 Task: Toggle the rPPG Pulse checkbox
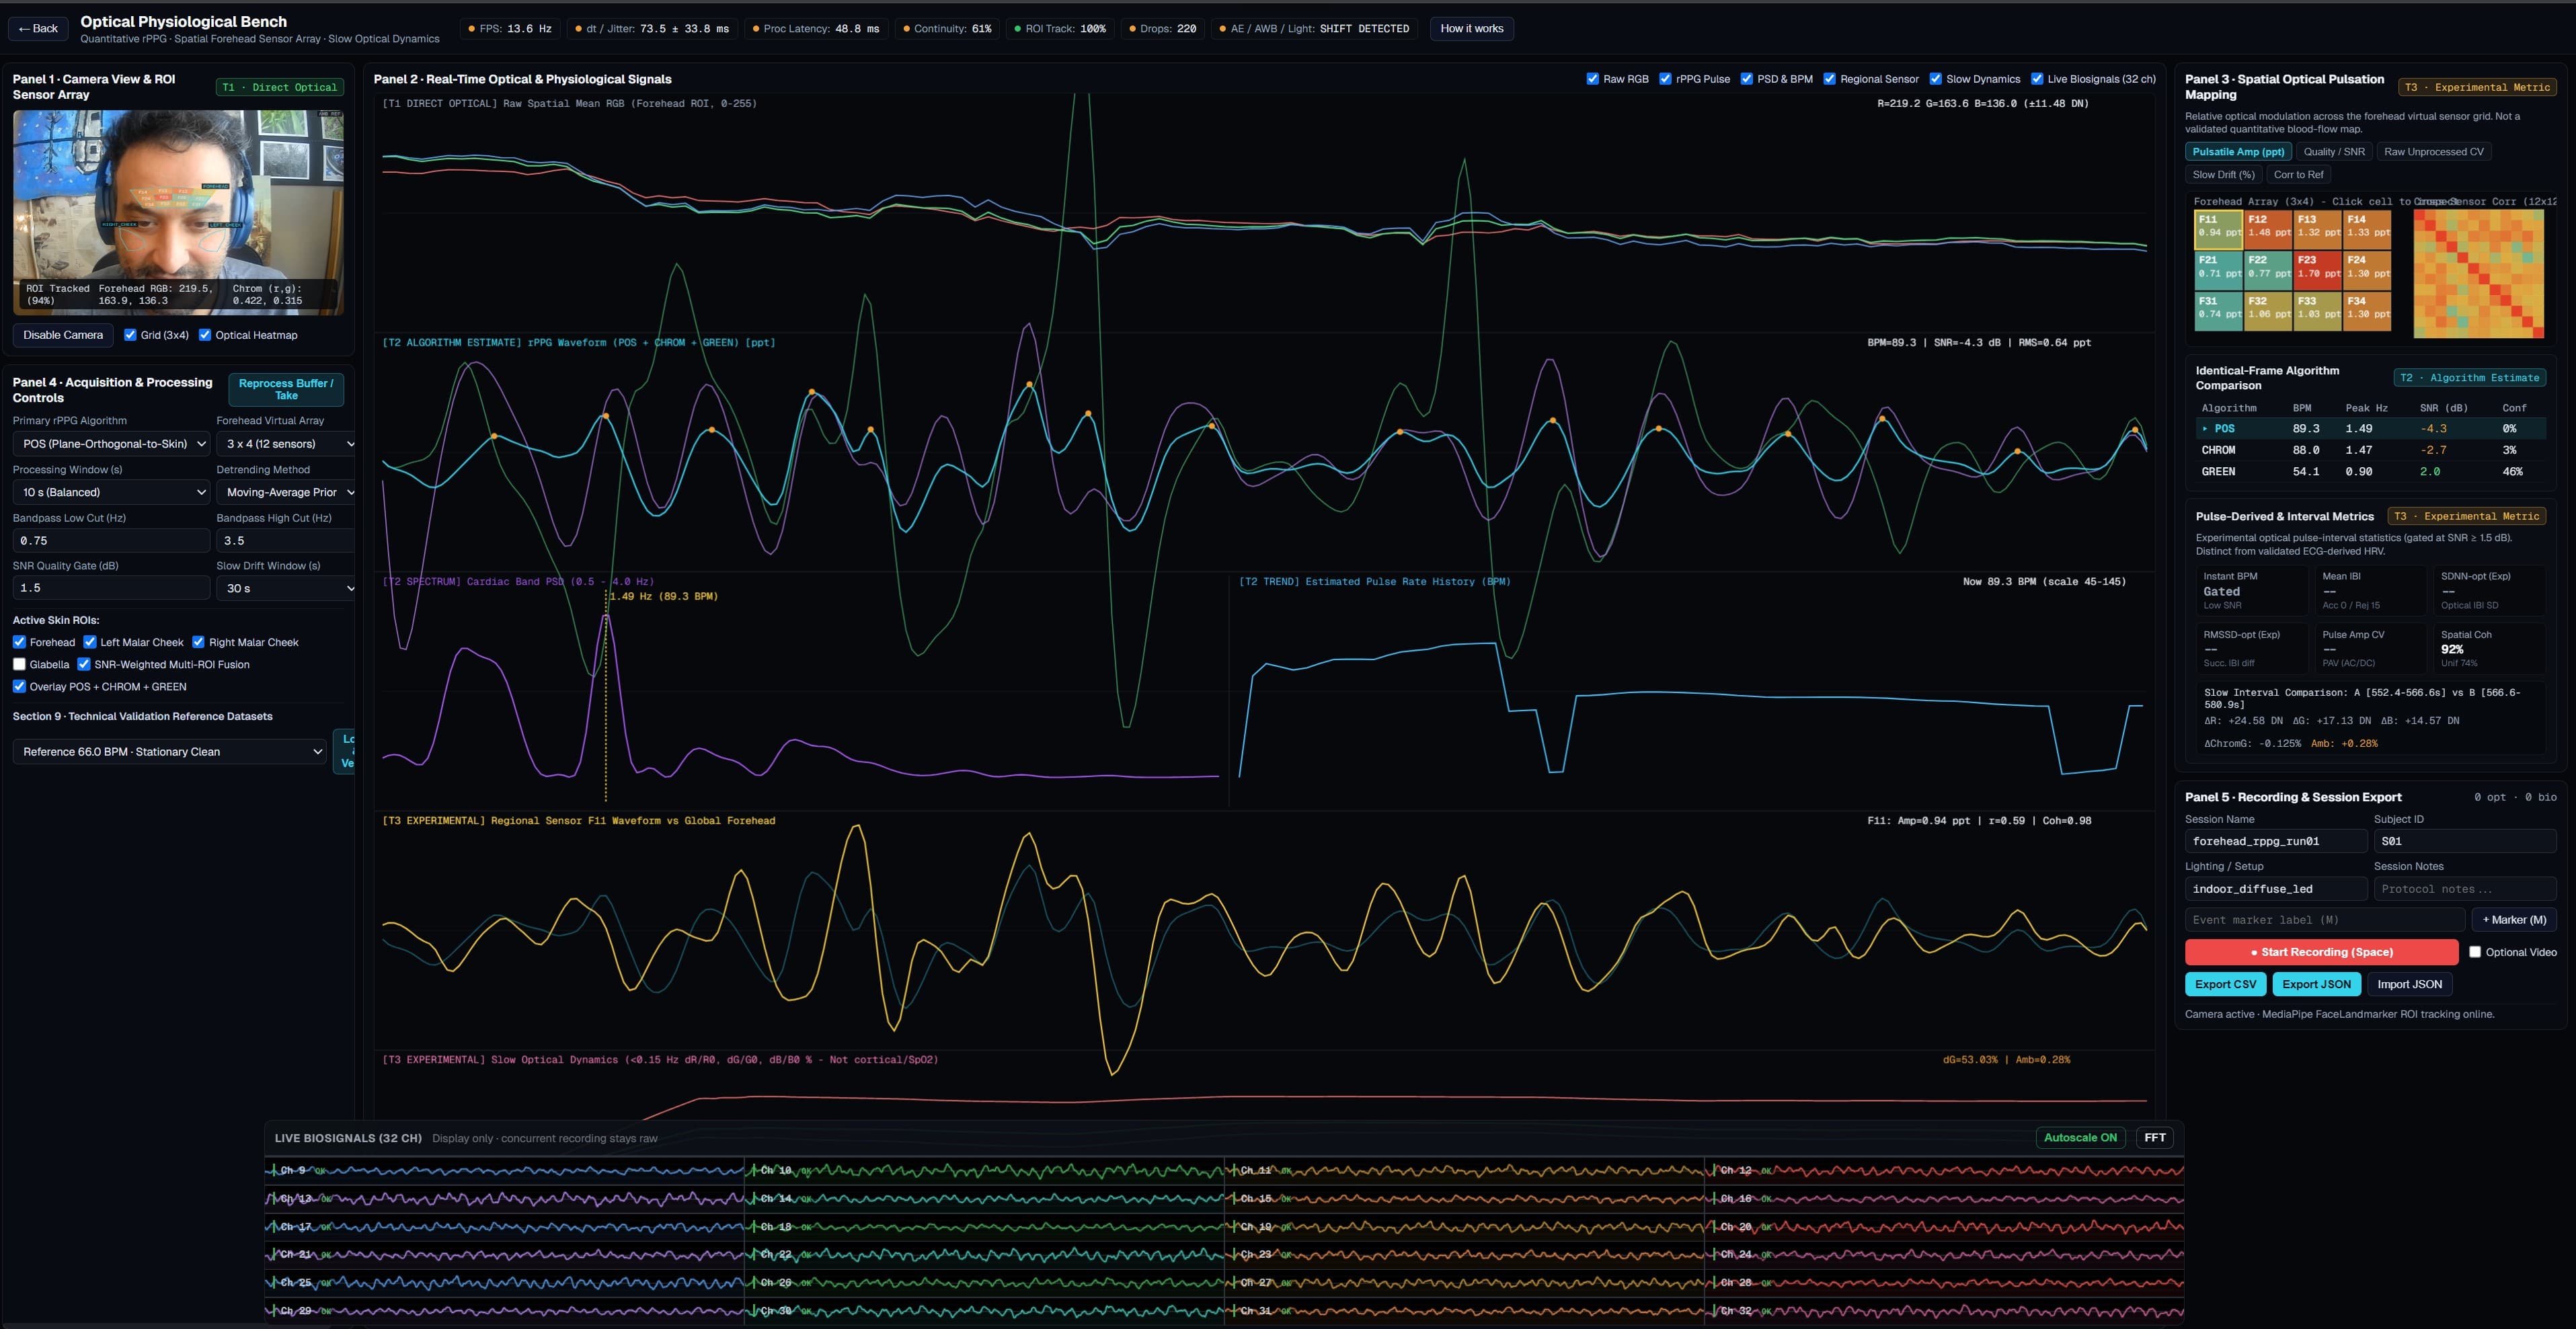pos(1665,79)
